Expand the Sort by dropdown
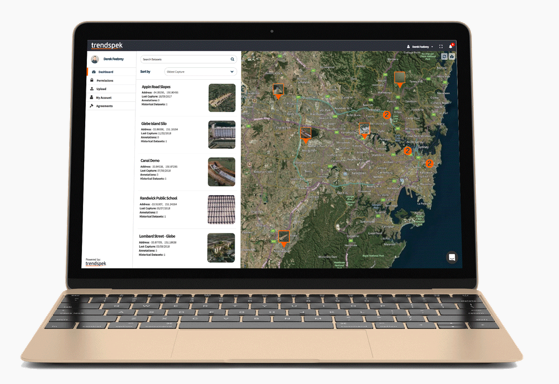Viewport: 559px width, 384px height. coord(200,72)
